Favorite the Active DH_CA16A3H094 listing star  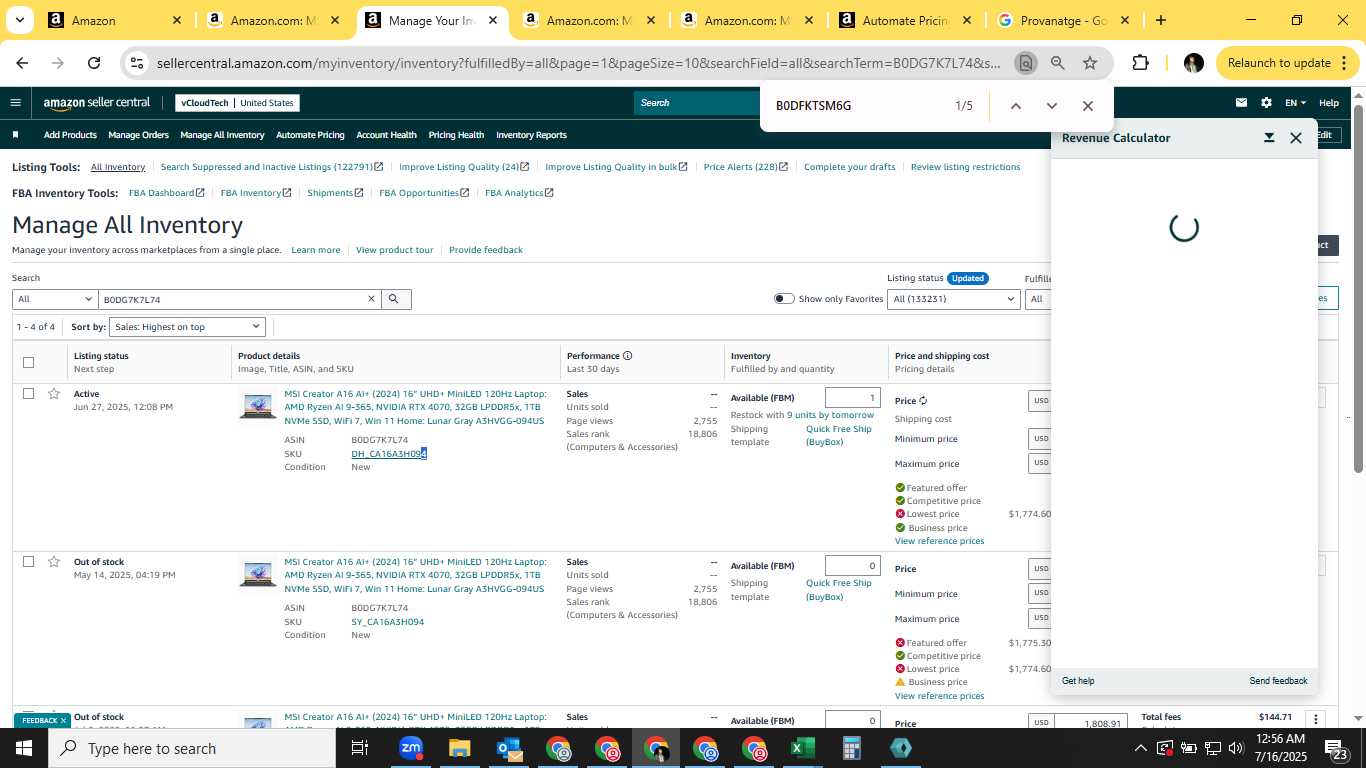pyautogui.click(x=54, y=393)
